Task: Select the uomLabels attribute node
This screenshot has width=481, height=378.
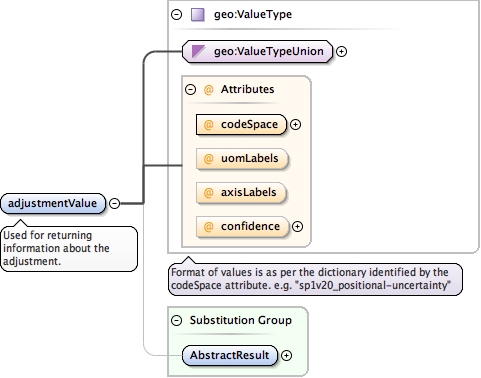Action: tap(242, 159)
